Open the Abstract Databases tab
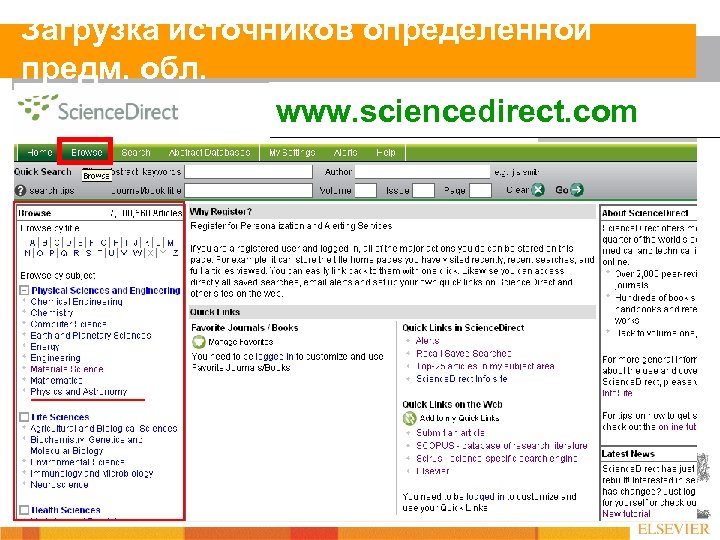The image size is (720, 540). point(209,152)
